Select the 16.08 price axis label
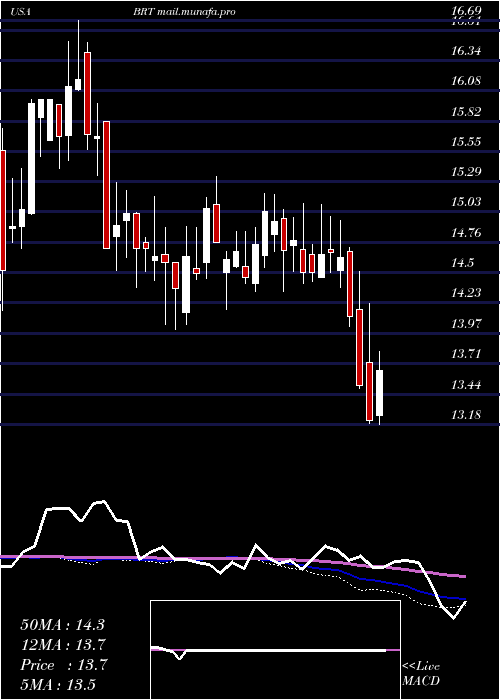500x700 pixels. (467, 81)
